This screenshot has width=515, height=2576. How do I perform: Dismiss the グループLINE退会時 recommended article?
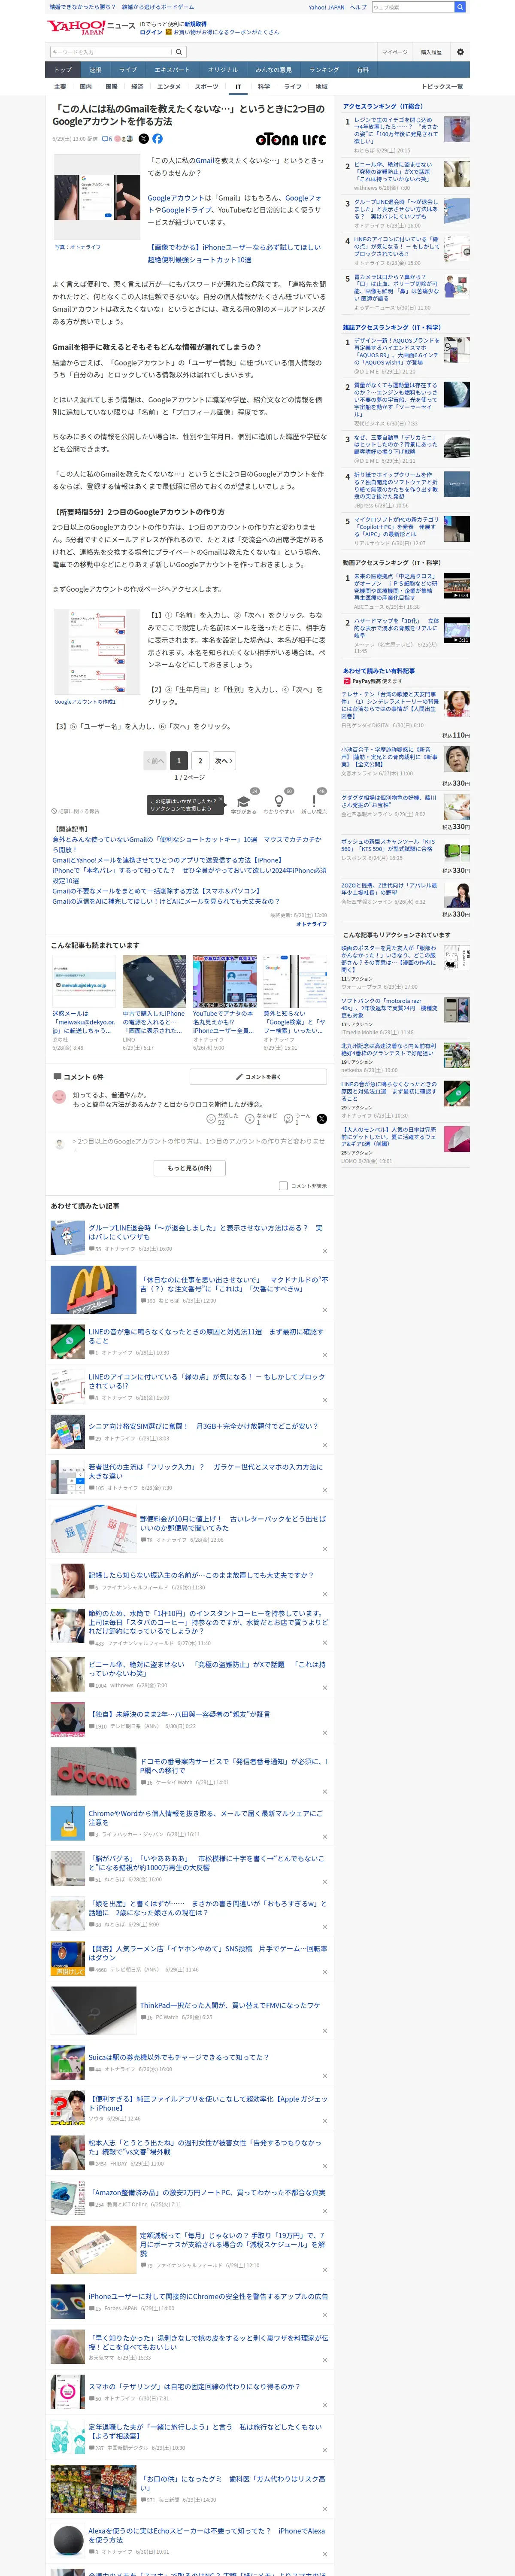coord(324,1251)
